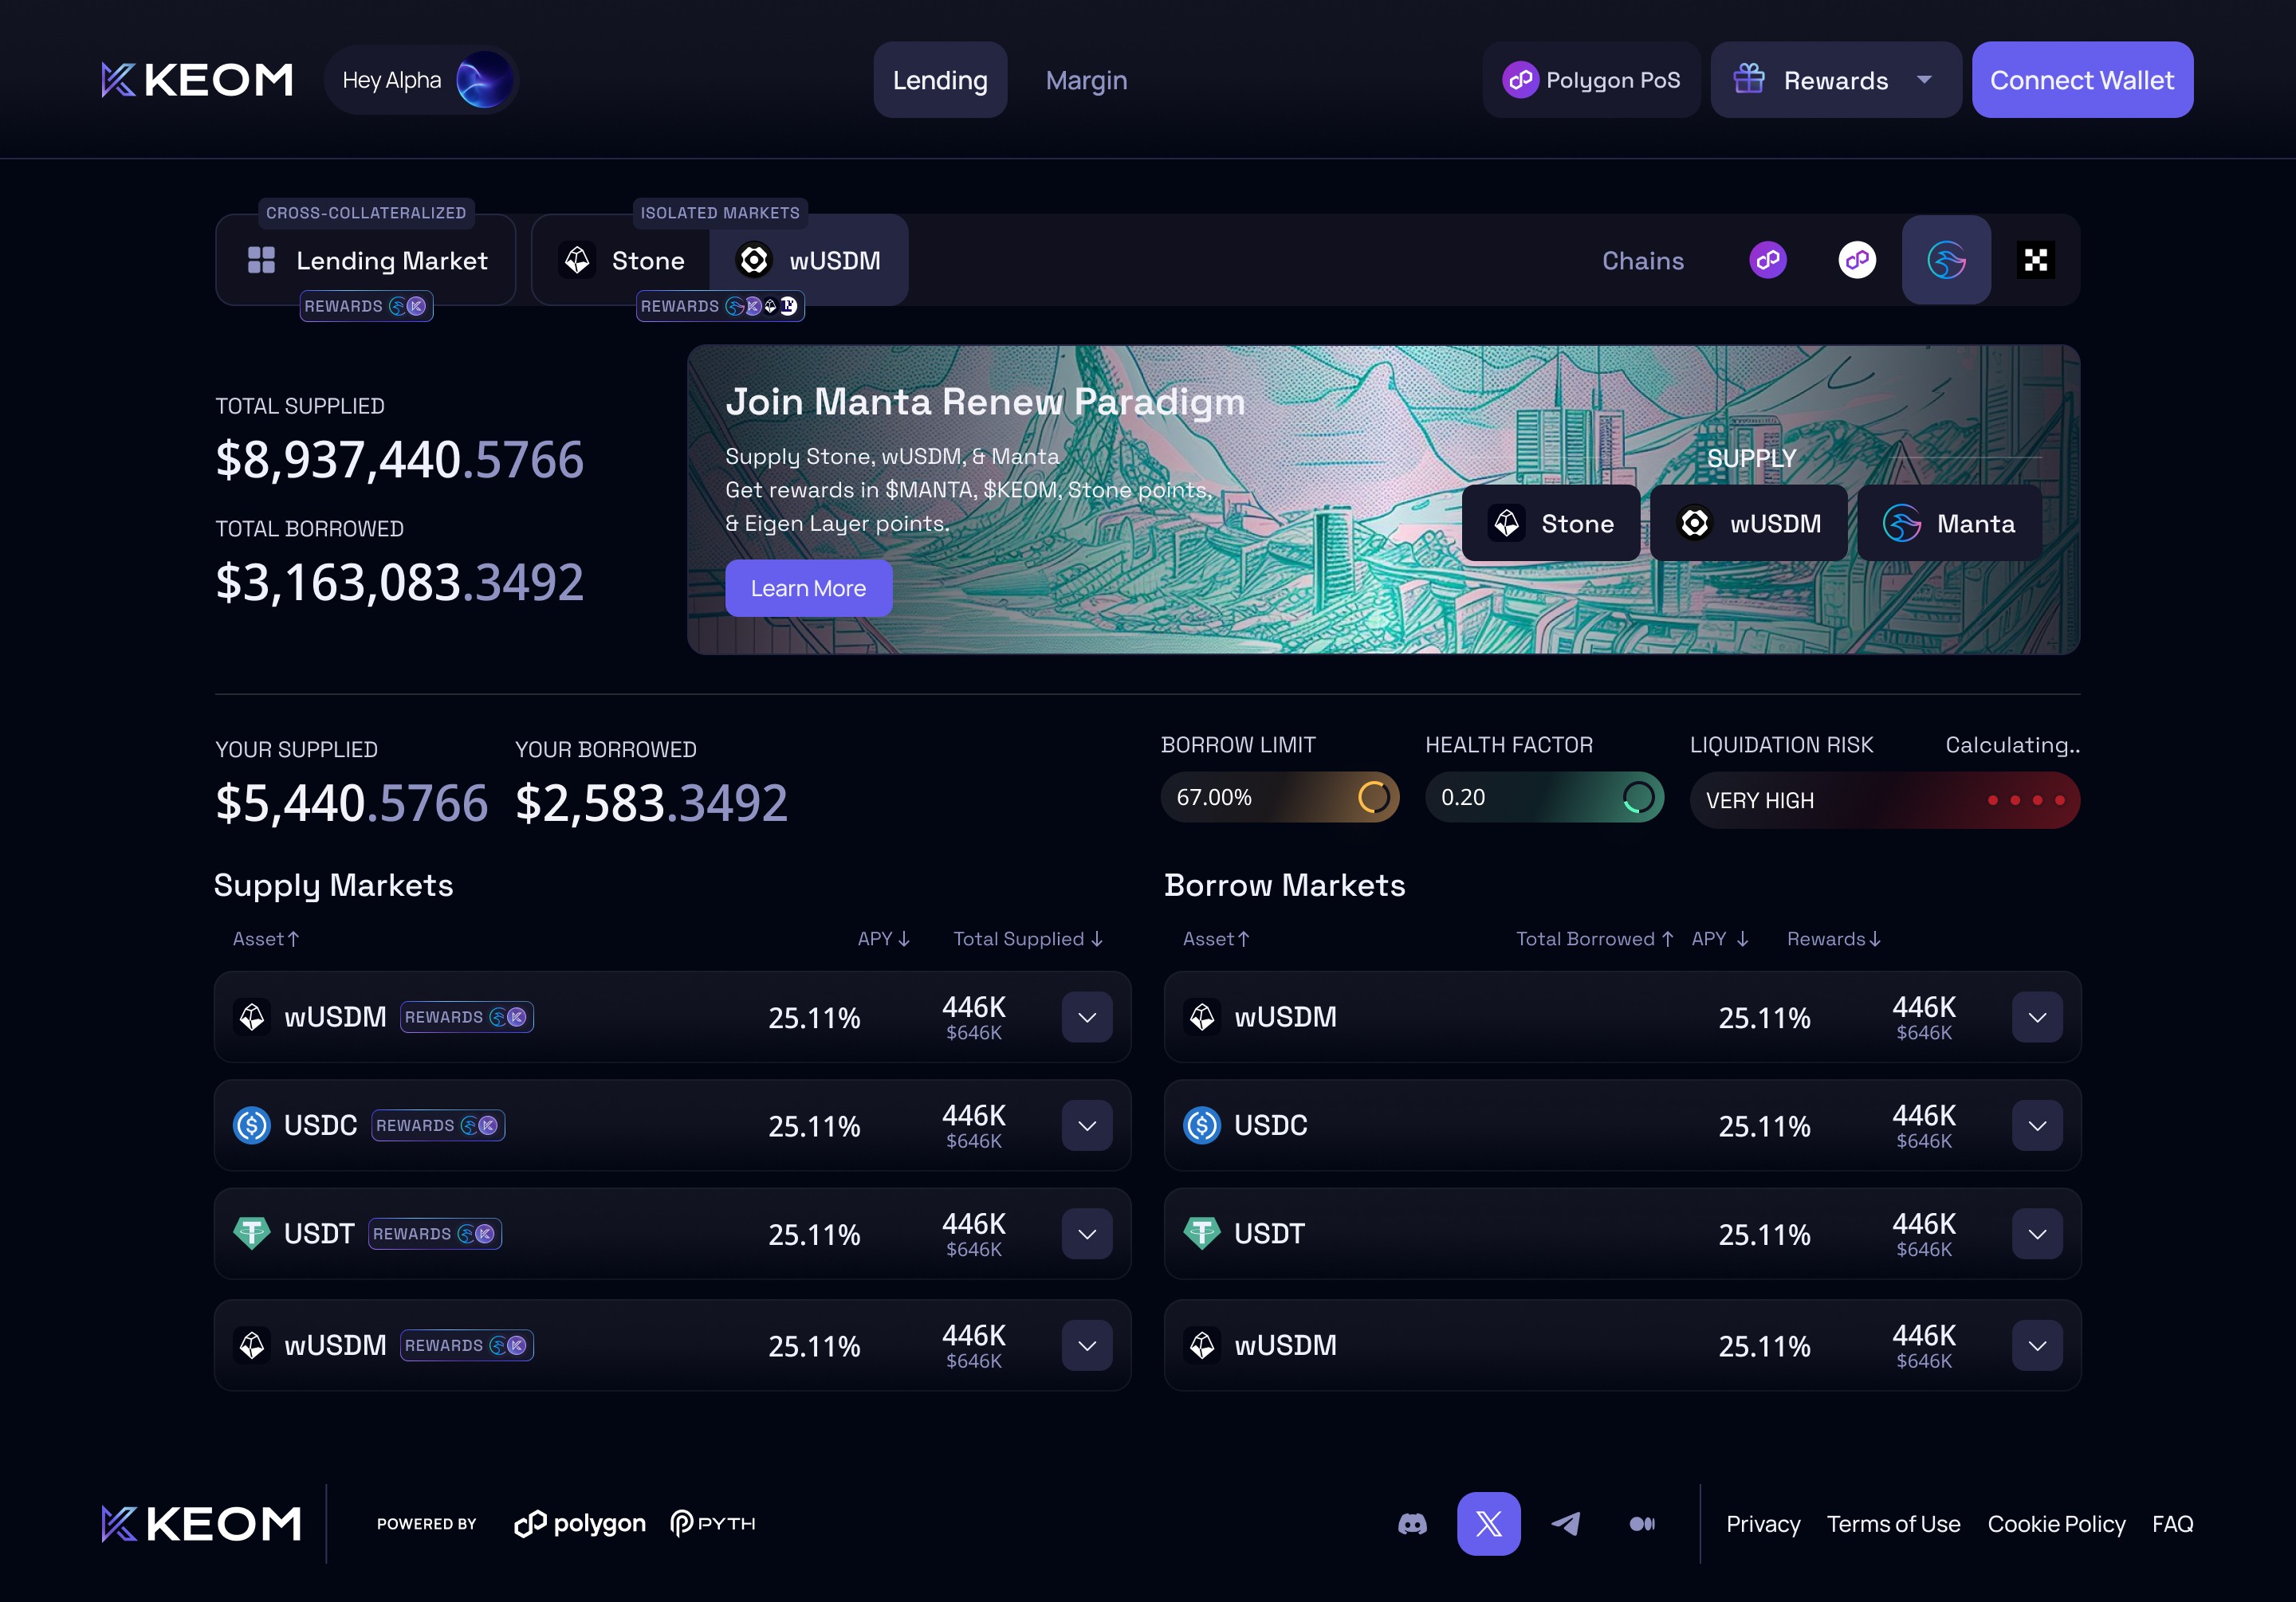Expand the USDT borrow market row
Screen dimensions: 2296x1602
click(x=2037, y=1234)
